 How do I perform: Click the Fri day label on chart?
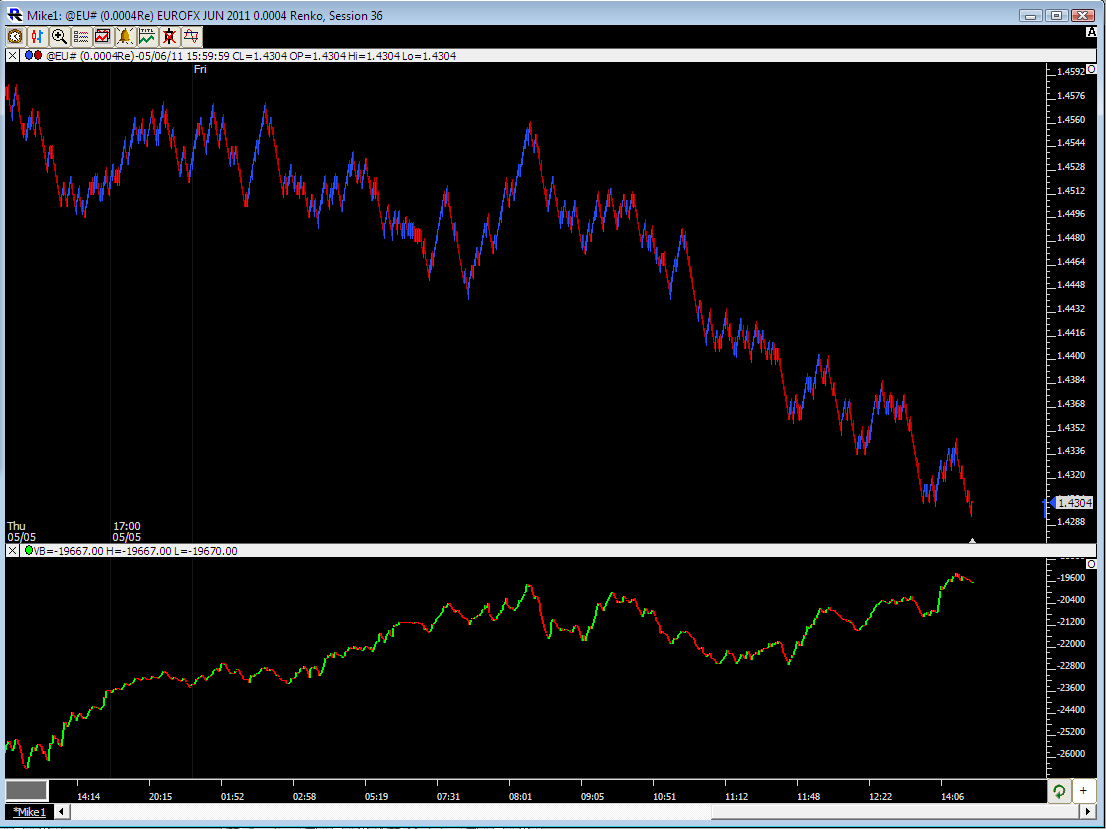click(200, 69)
